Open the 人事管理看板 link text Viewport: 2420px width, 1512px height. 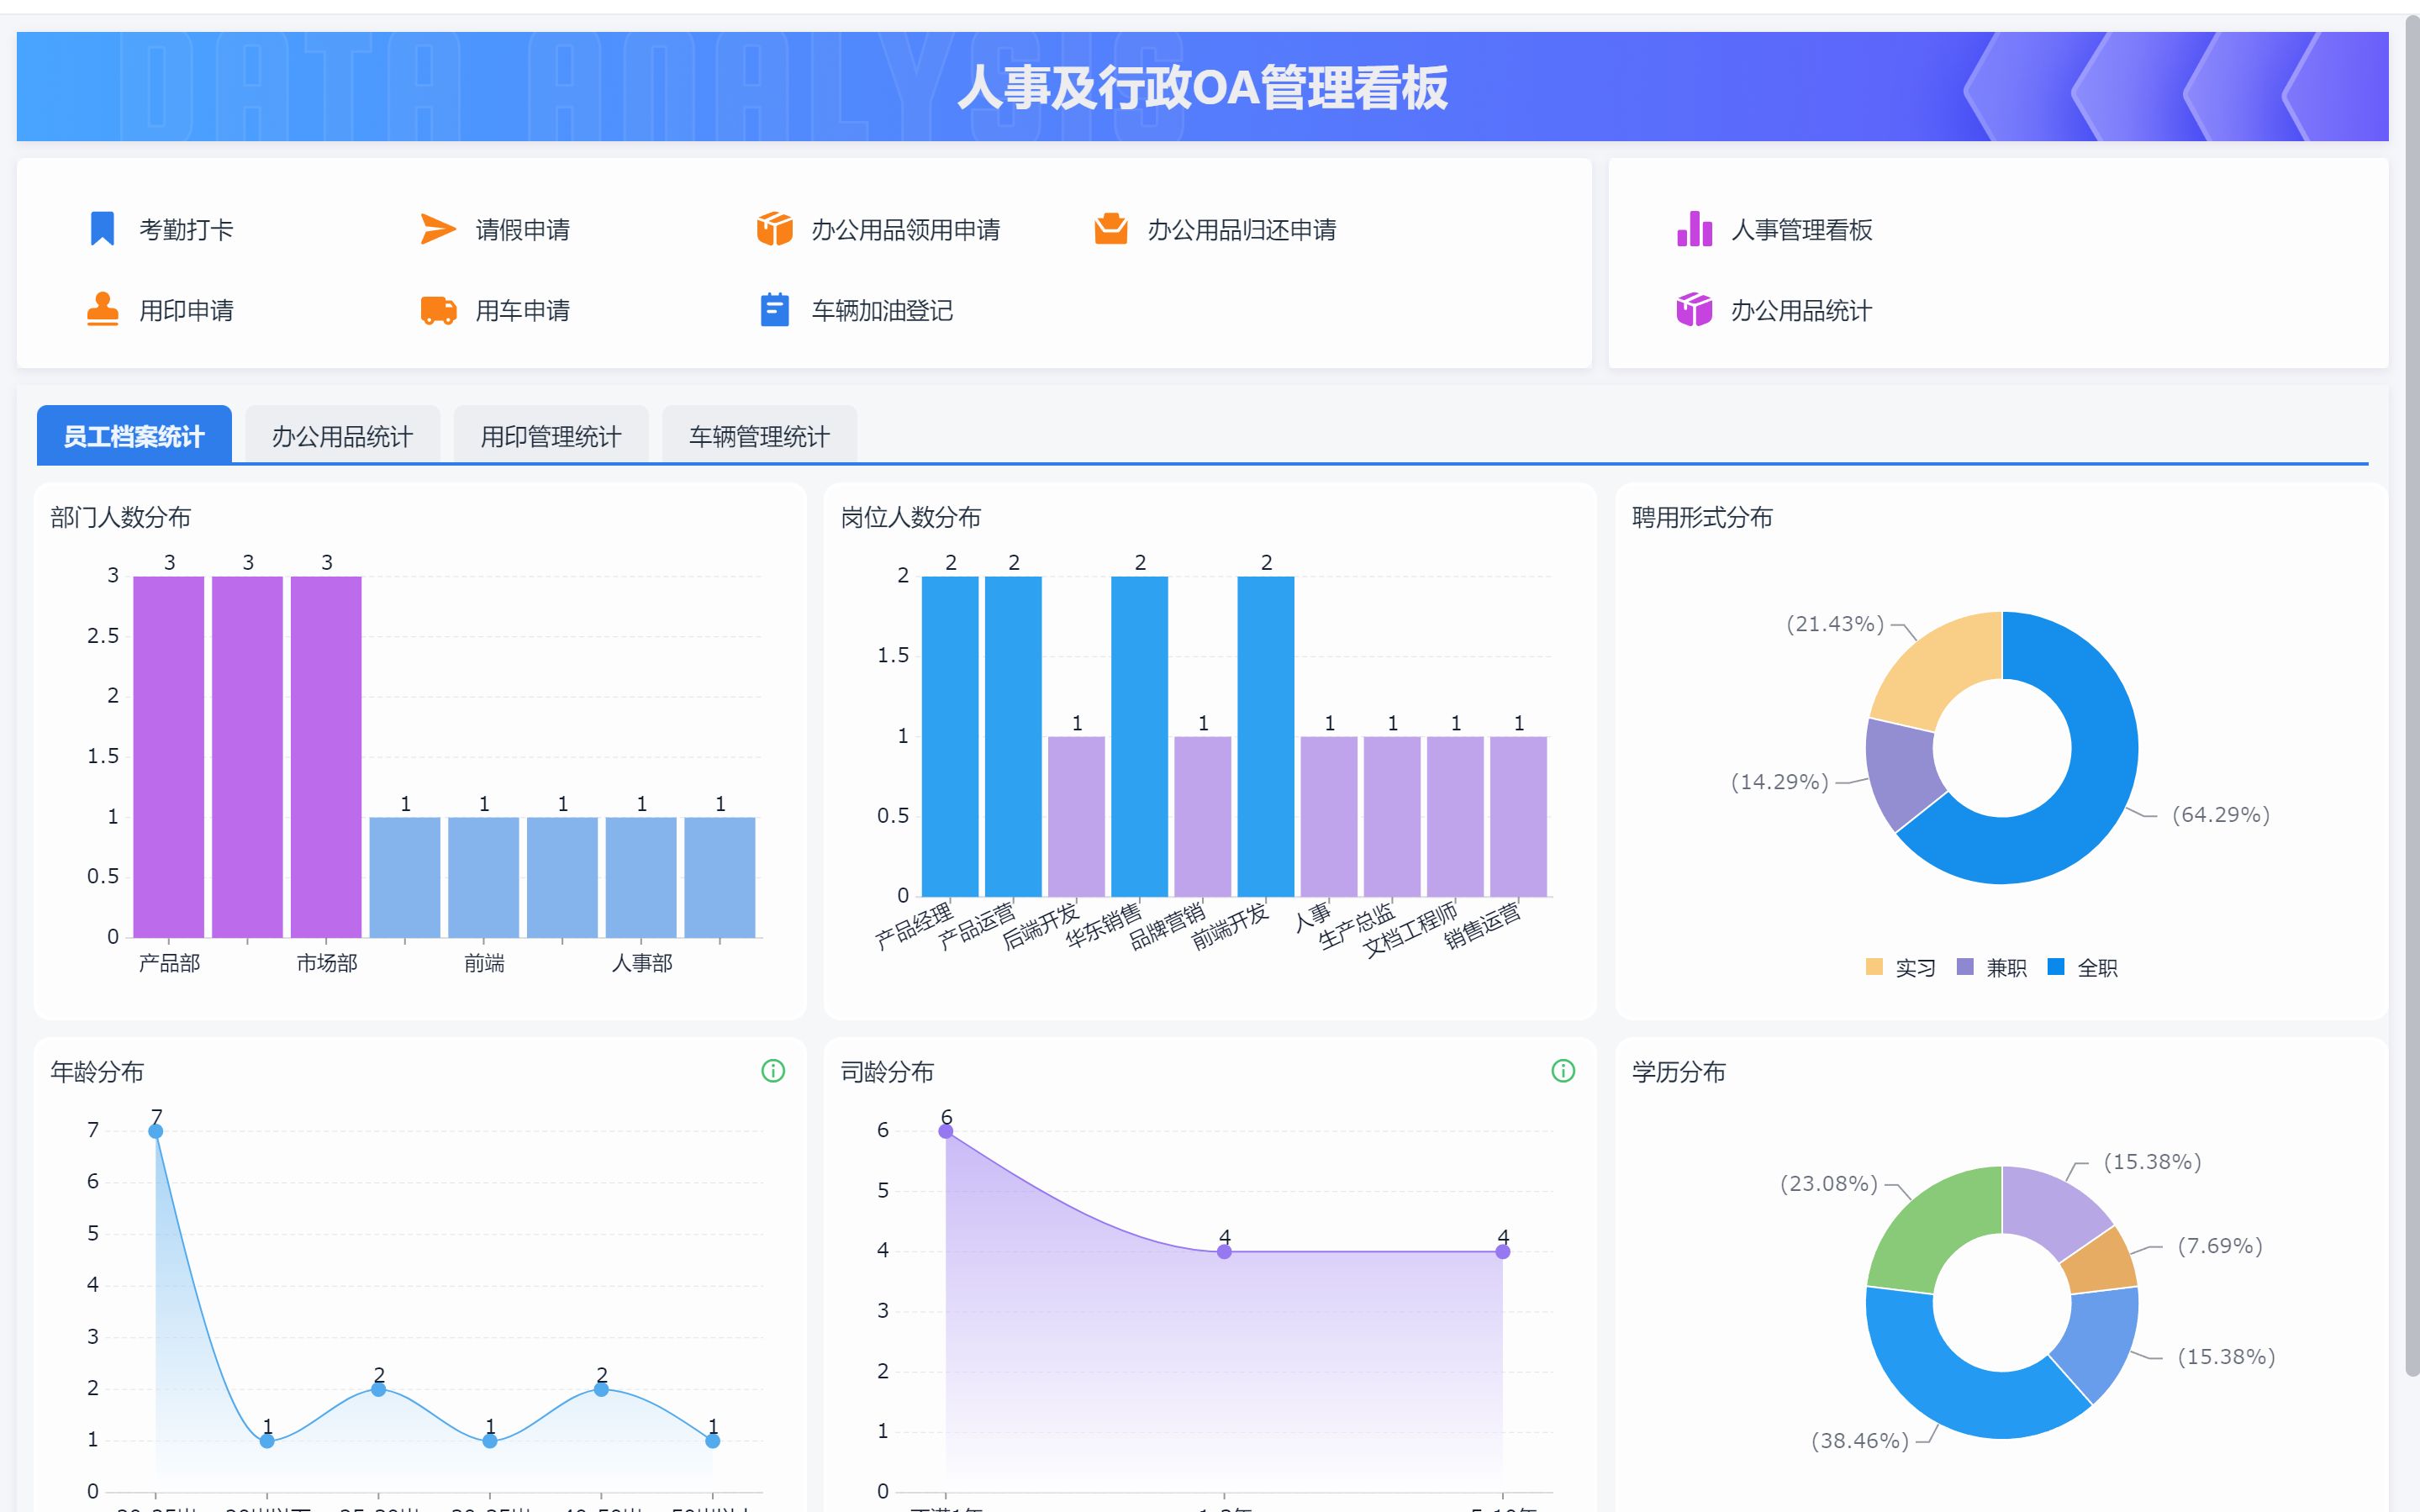[x=1801, y=230]
